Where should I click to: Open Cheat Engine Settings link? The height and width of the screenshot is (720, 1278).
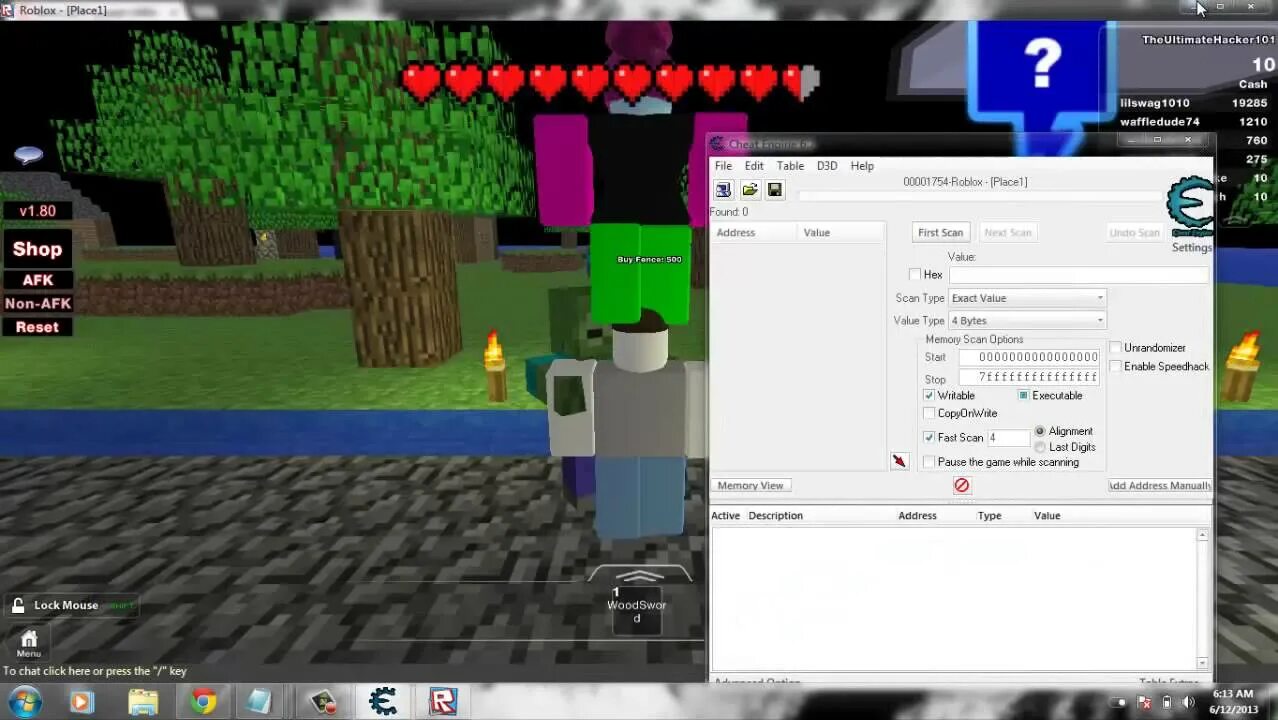click(x=1192, y=247)
